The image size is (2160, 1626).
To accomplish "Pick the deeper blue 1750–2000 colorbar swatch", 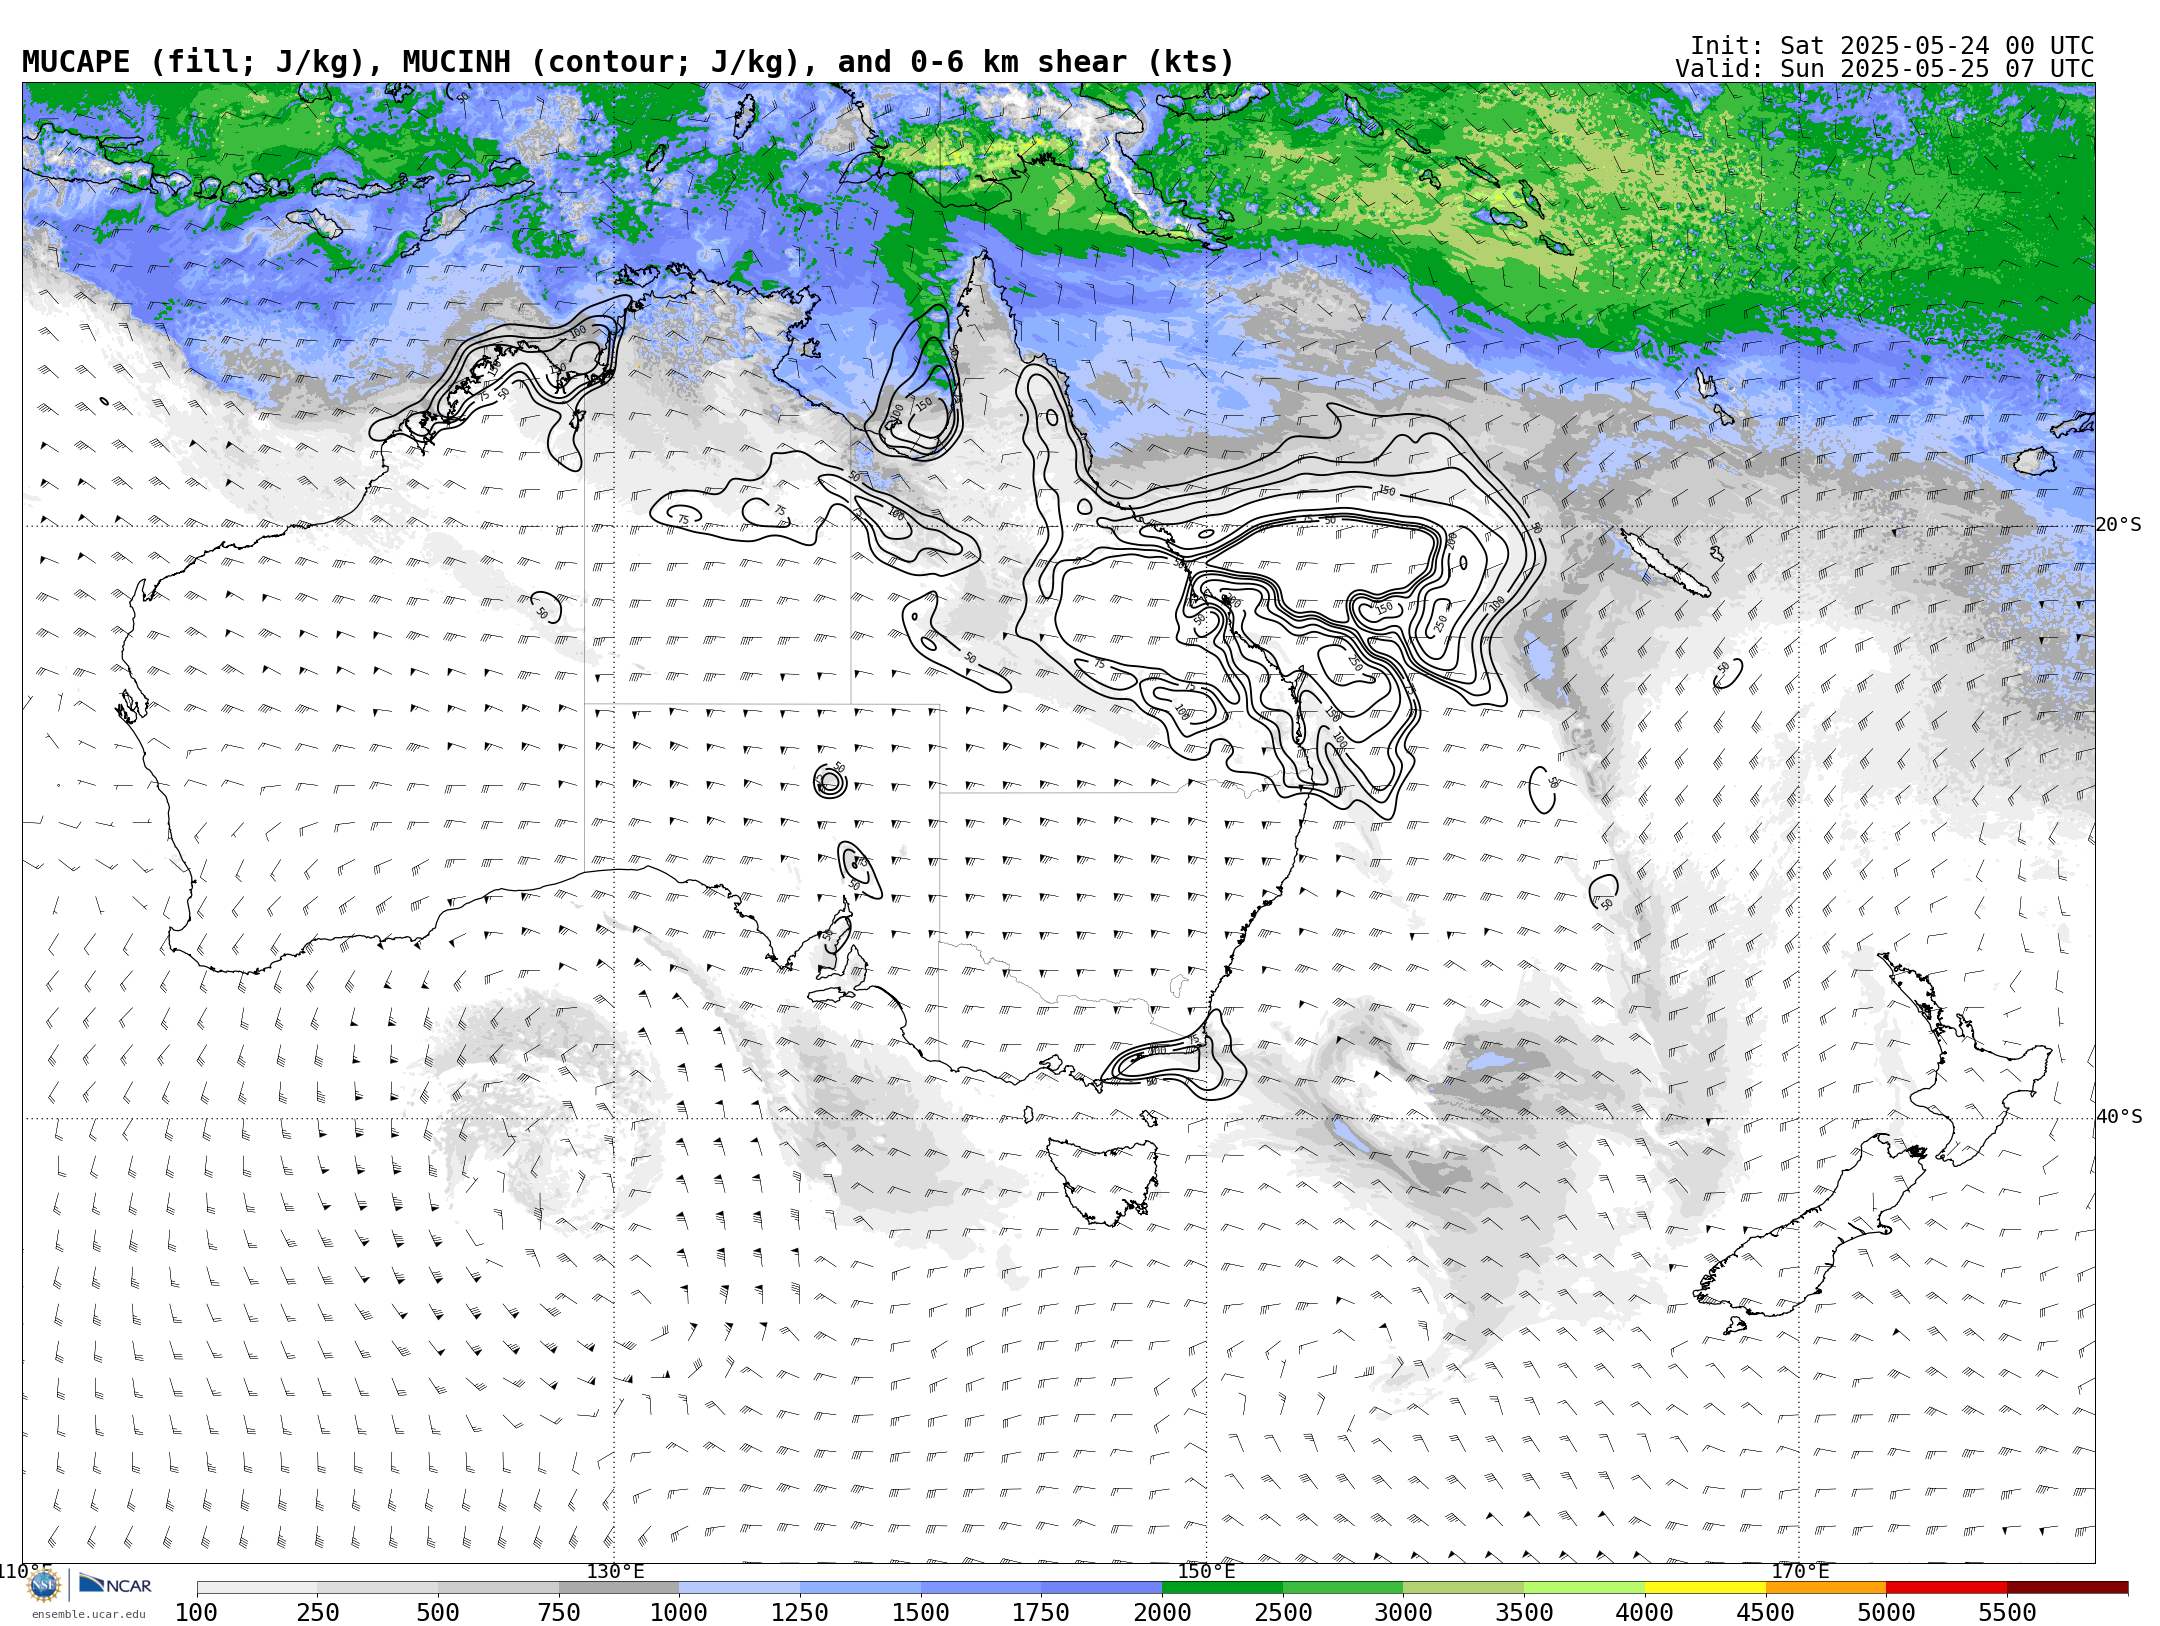I will (1102, 1588).
